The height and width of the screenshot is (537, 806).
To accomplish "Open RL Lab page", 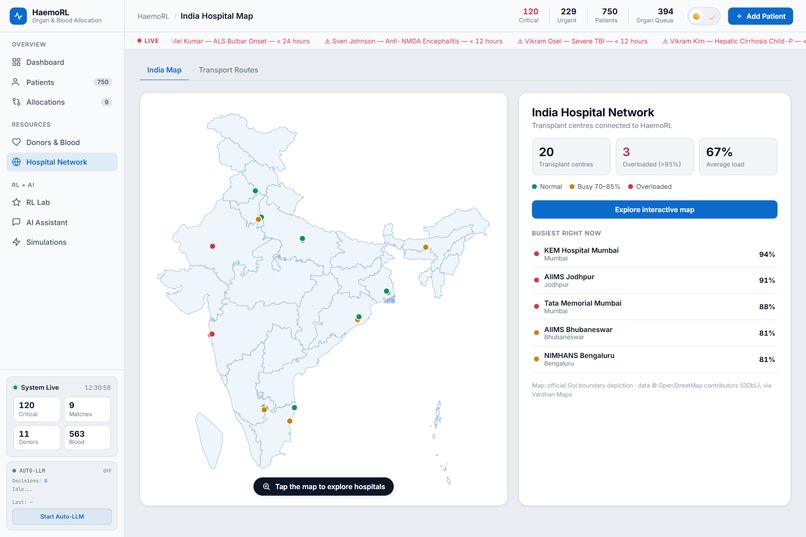I will [62, 202].
